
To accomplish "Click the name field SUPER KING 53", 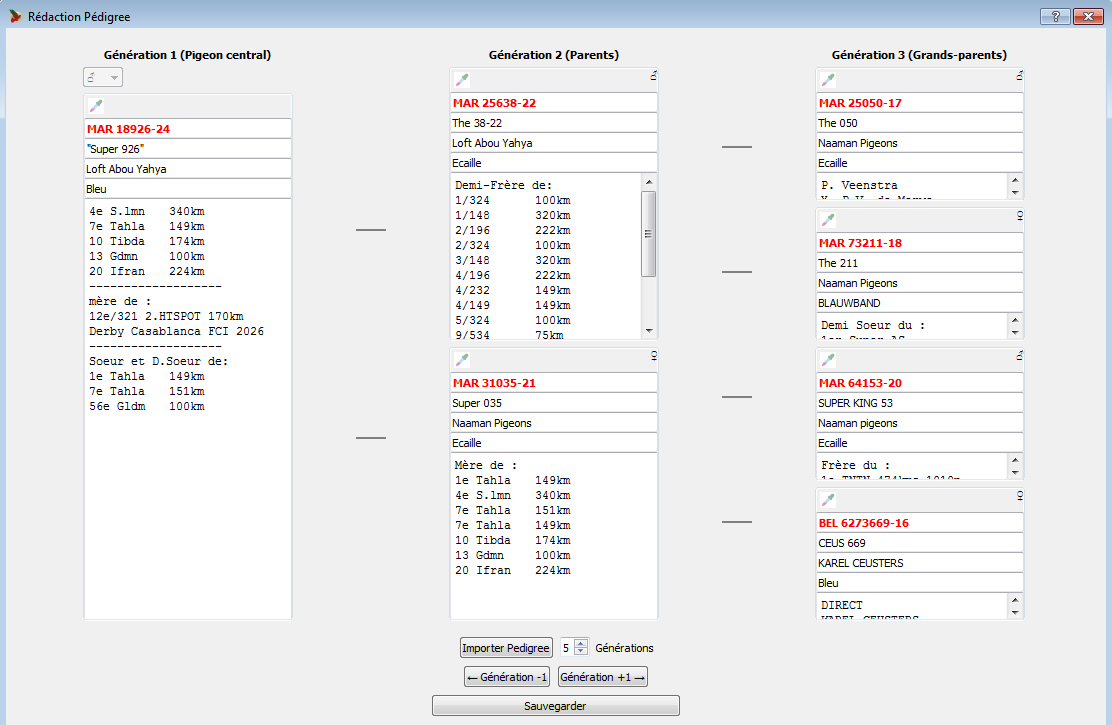I will [920, 403].
